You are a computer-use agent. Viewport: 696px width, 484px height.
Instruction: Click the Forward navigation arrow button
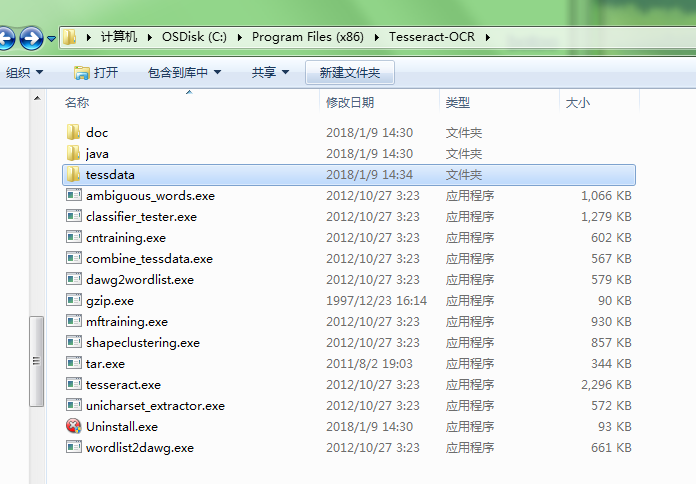coord(31,38)
